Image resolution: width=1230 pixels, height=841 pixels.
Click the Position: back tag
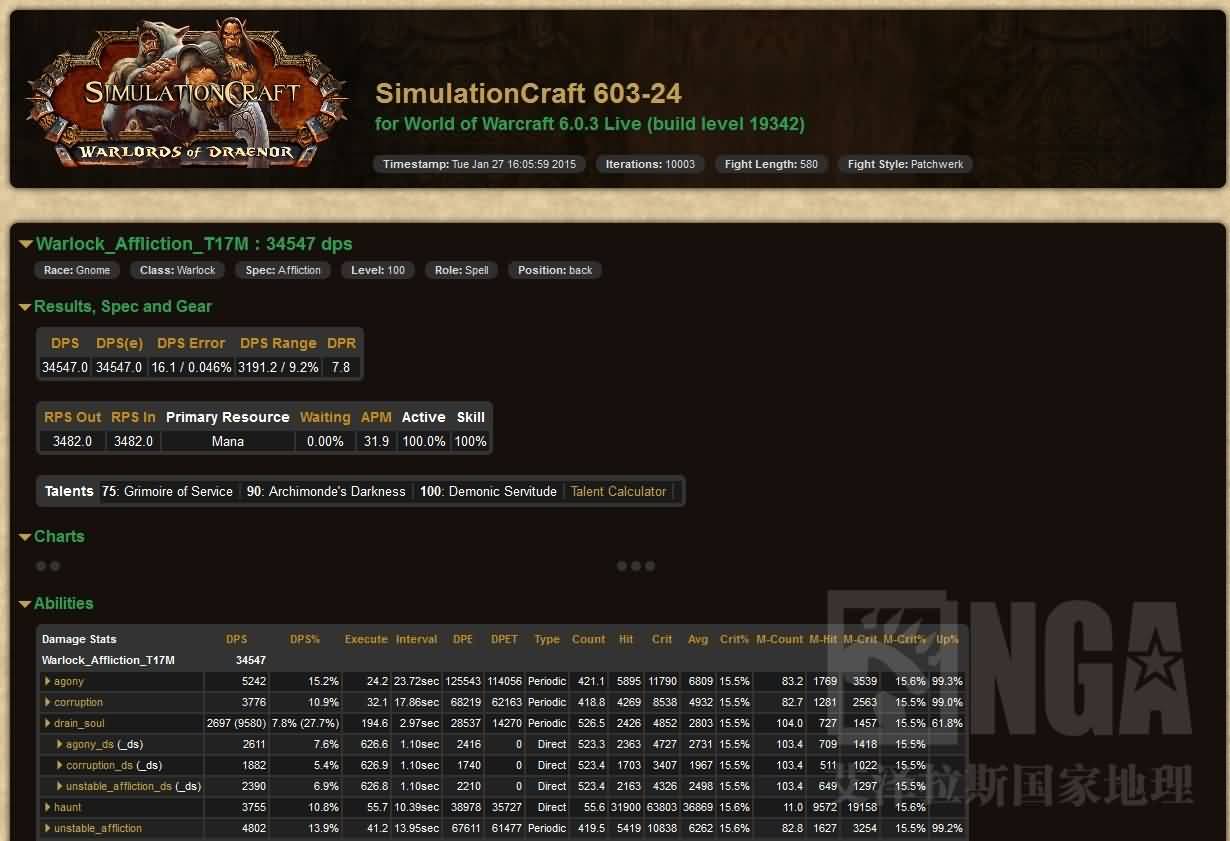click(555, 270)
